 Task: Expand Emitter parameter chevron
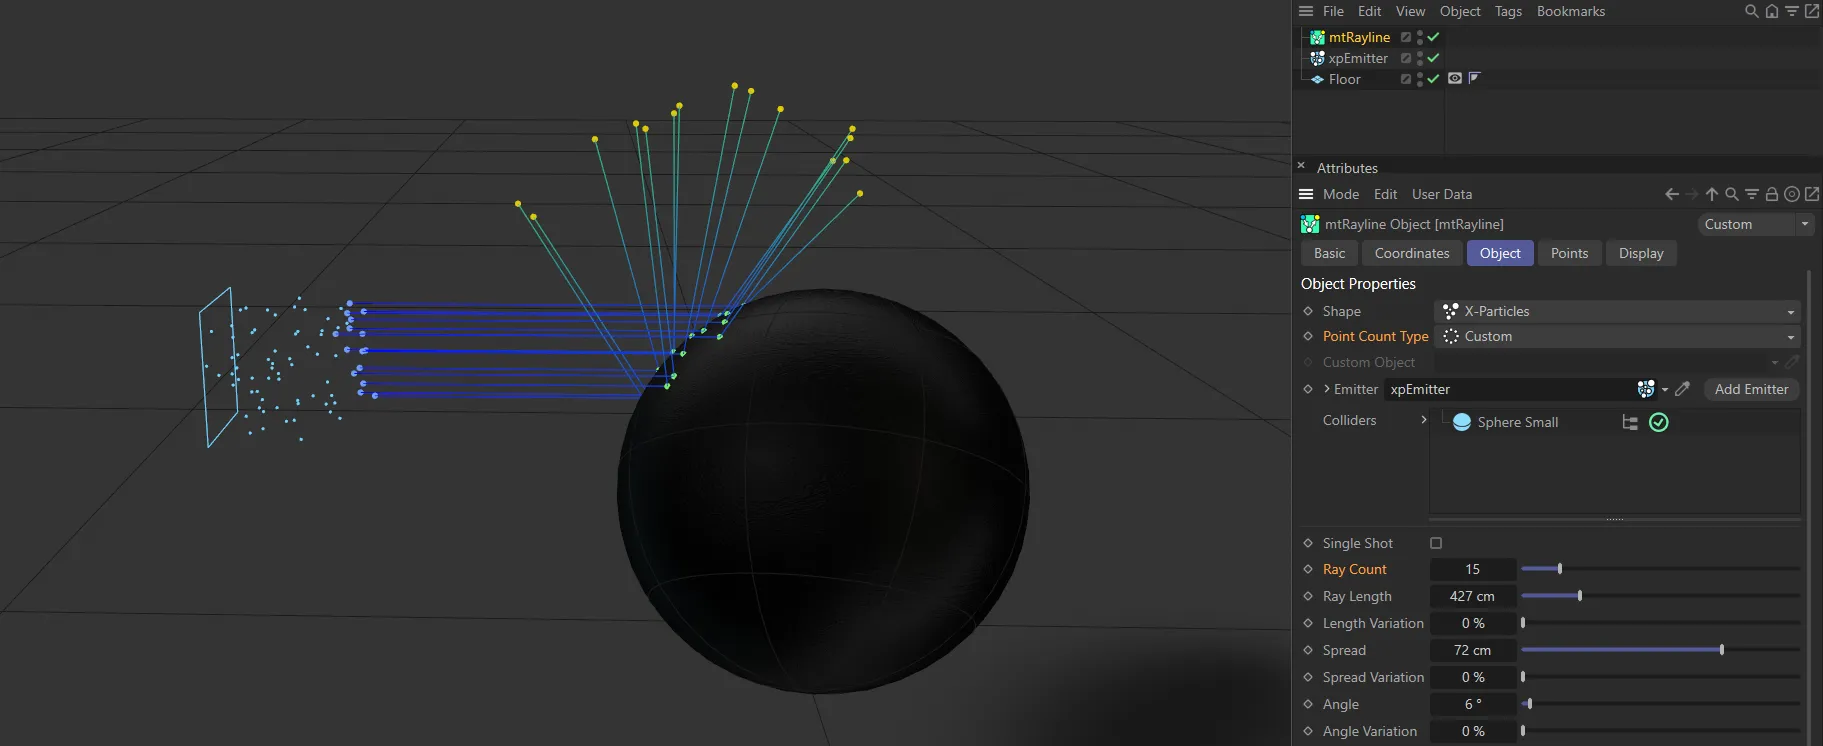(x=1327, y=389)
